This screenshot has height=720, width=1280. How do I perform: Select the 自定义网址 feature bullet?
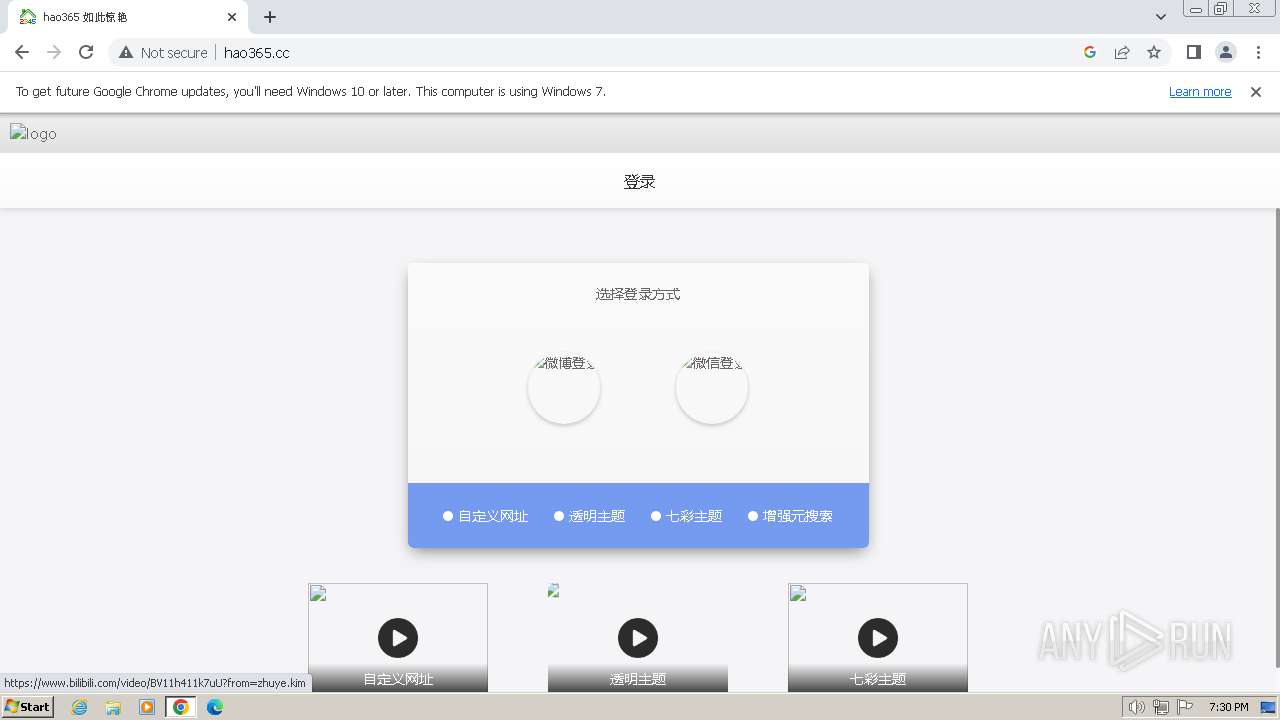click(x=485, y=516)
